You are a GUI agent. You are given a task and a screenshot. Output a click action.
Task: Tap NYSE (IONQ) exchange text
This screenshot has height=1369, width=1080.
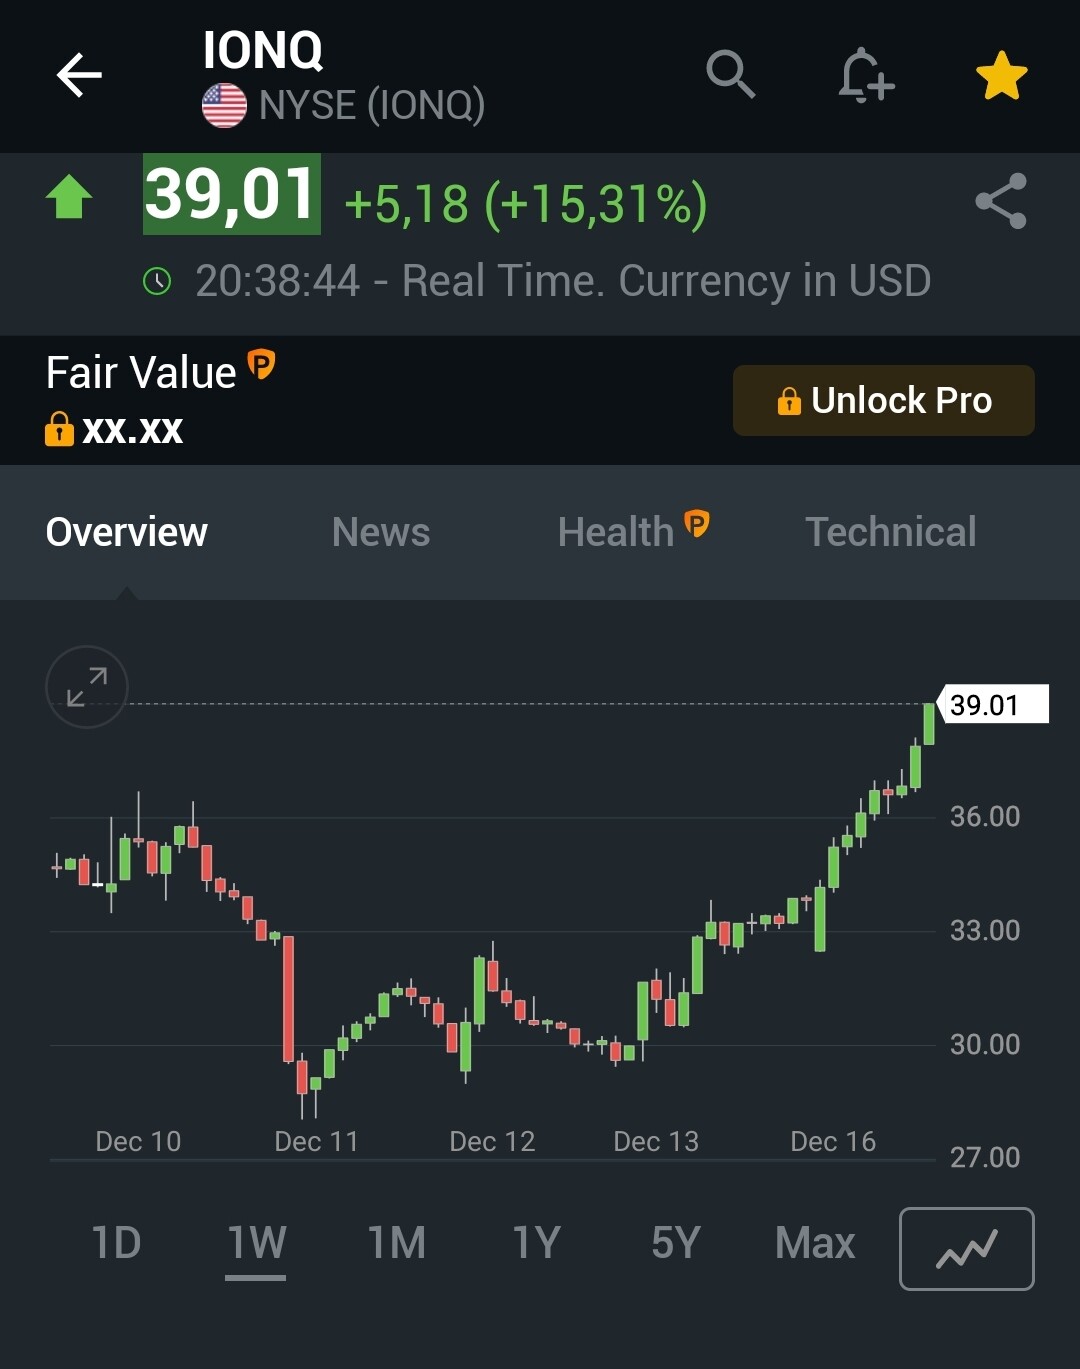[x=372, y=105]
